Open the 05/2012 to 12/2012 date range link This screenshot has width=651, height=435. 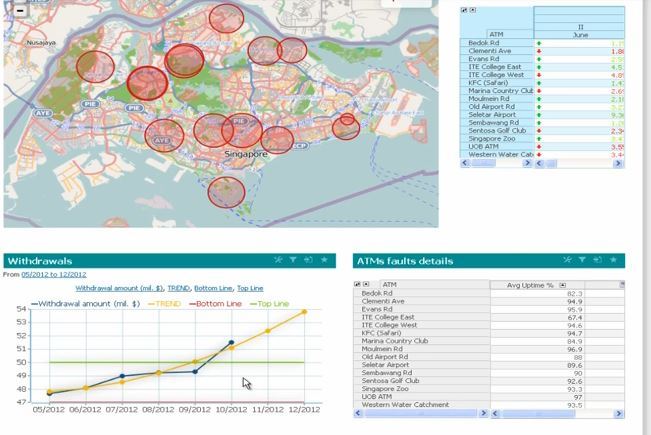tap(54, 274)
